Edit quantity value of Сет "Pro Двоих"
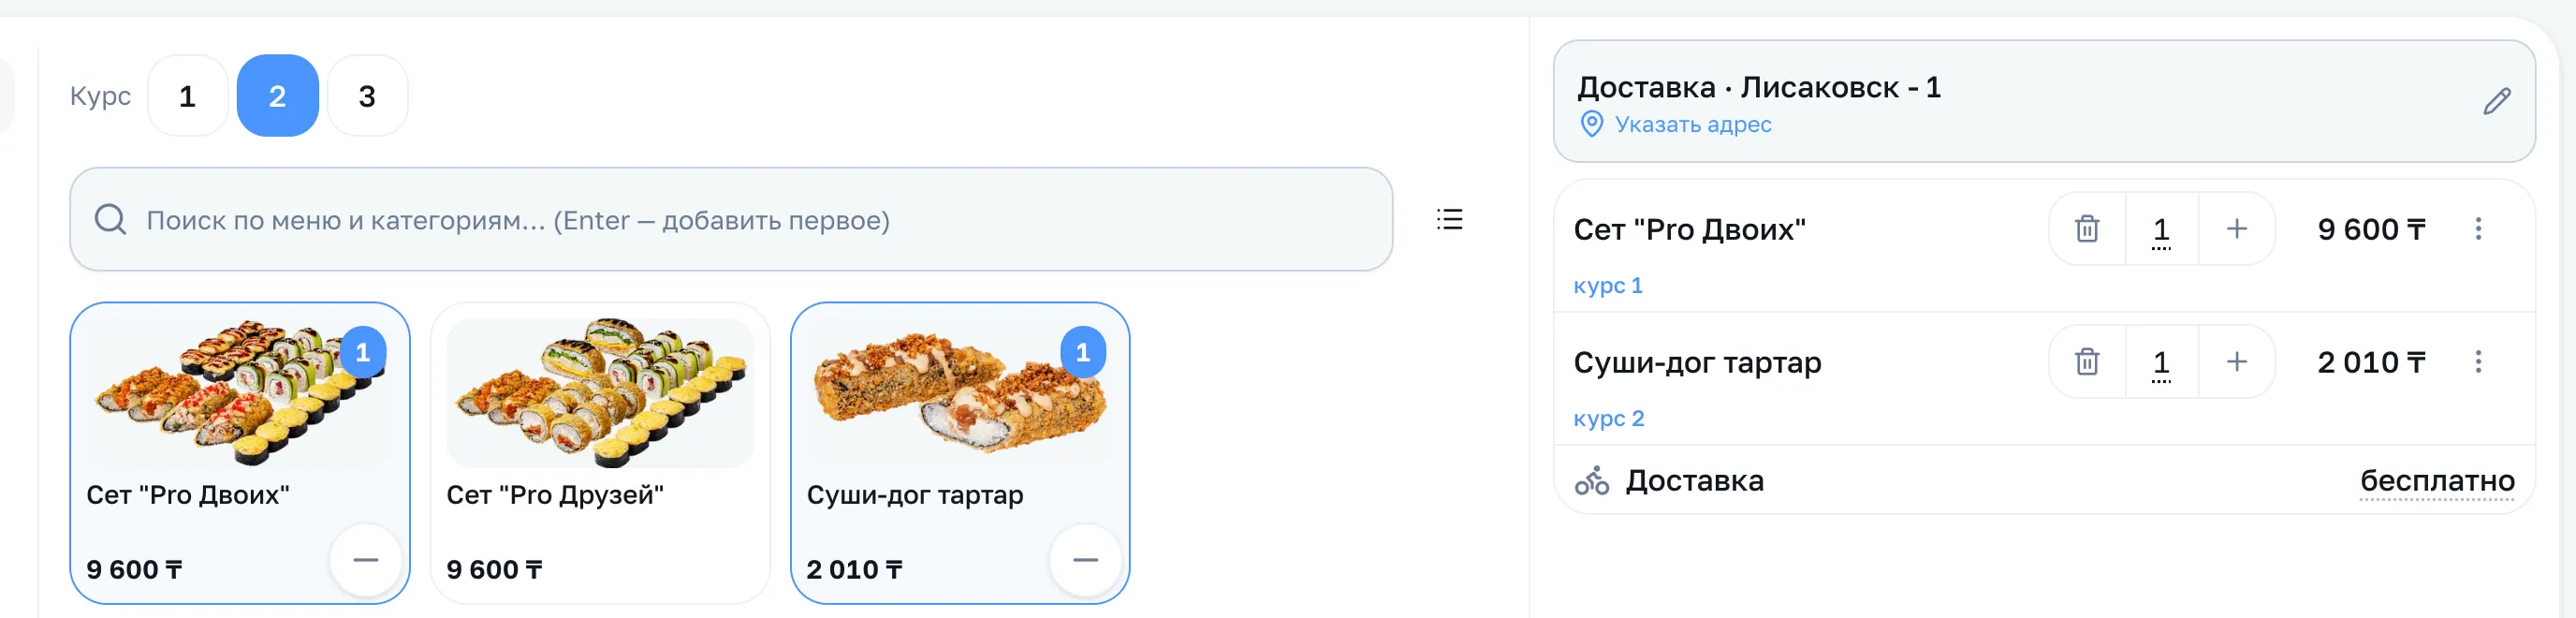Image resolution: width=2576 pixels, height=618 pixels. pyautogui.click(x=2161, y=229)
